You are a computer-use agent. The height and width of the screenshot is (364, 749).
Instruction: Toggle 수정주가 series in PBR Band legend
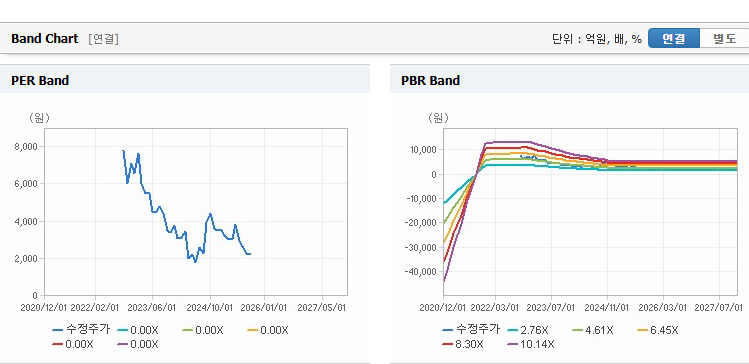[x=471, y=330]
